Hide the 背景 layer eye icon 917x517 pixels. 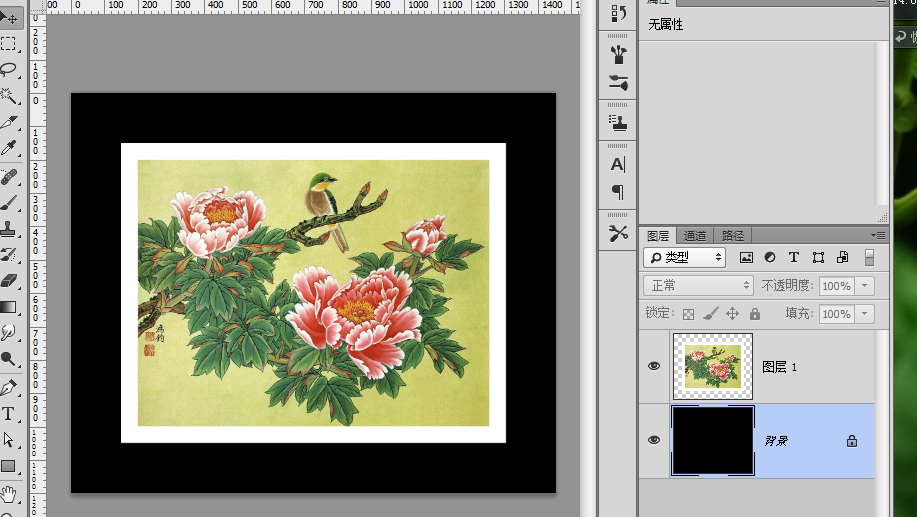pos(654,440)
